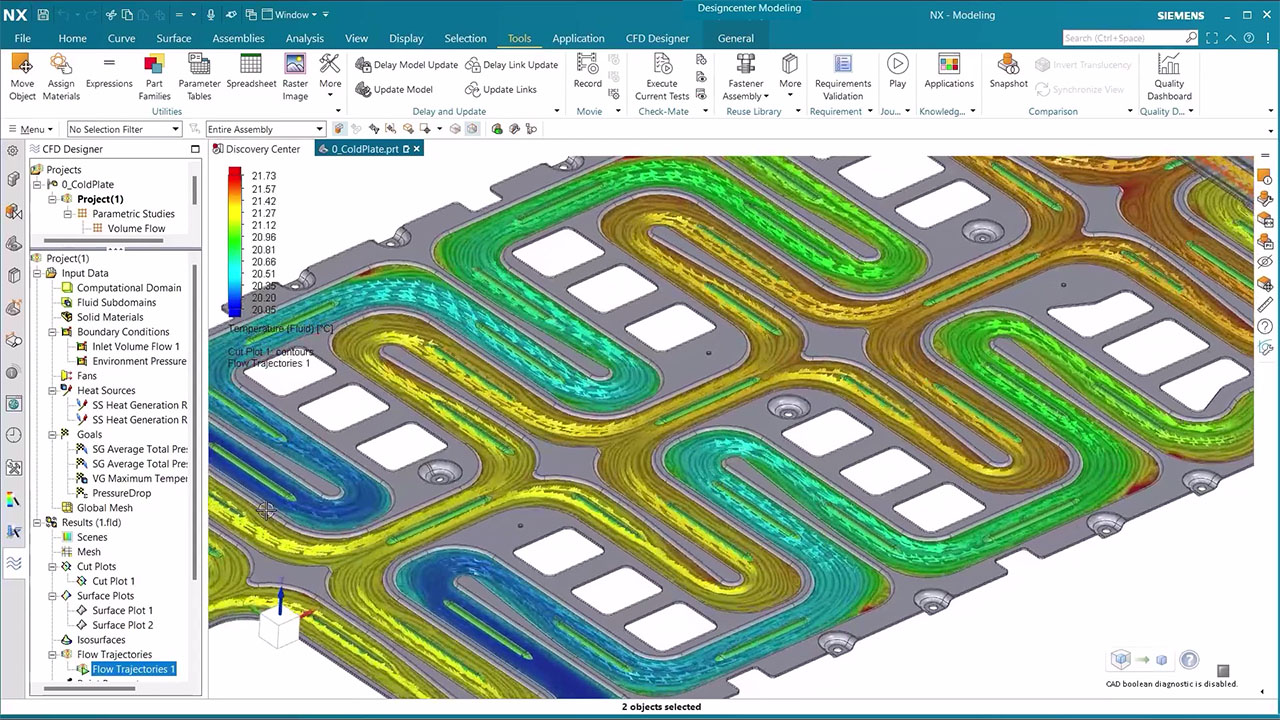Switch to the CFD Designer ribbon tab

click(x=657, y=38)
